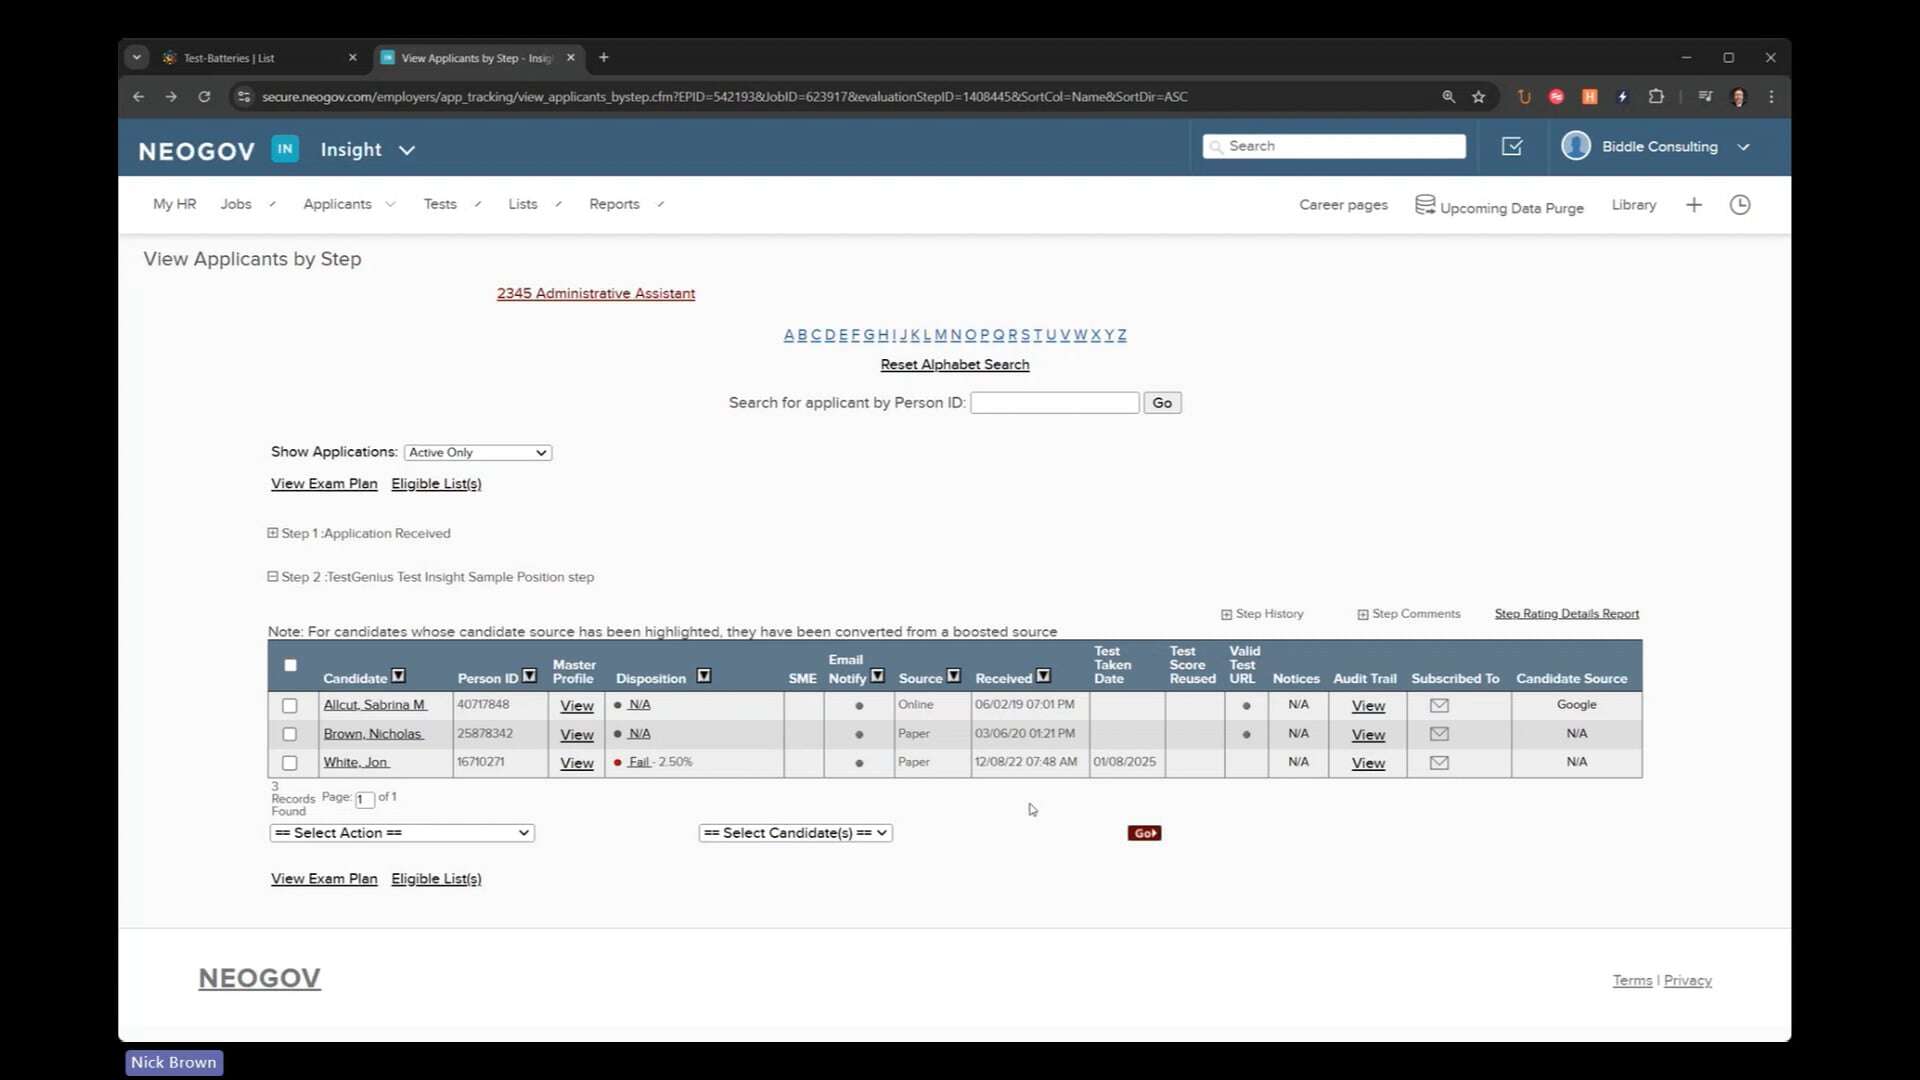Bookmark the page with star icon
1920x1080 pixels.
pos(1478,97)
